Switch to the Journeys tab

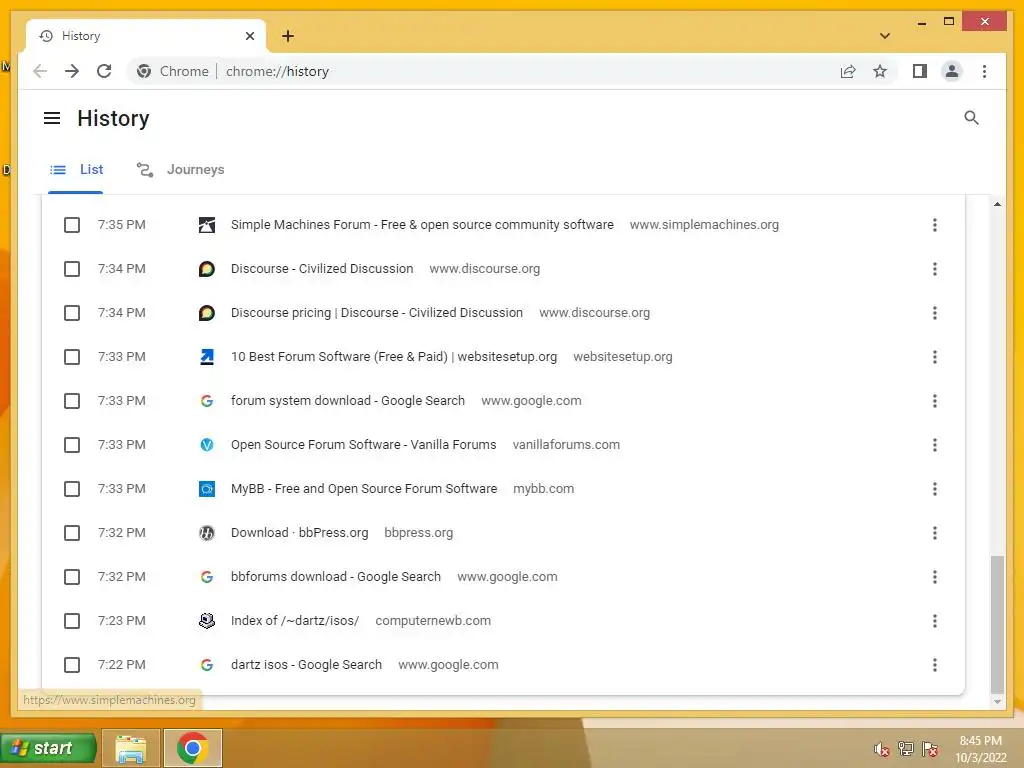(x=180, y=170)
